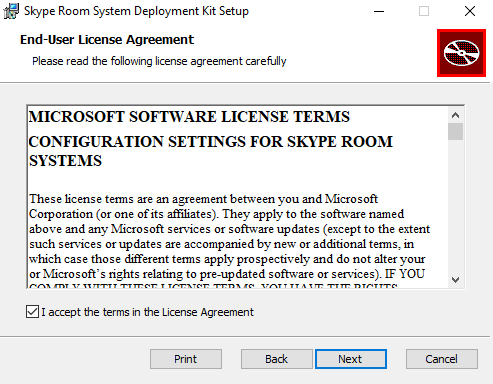
Task: Click the scrollbar track below the thumb
Action: 455,206
